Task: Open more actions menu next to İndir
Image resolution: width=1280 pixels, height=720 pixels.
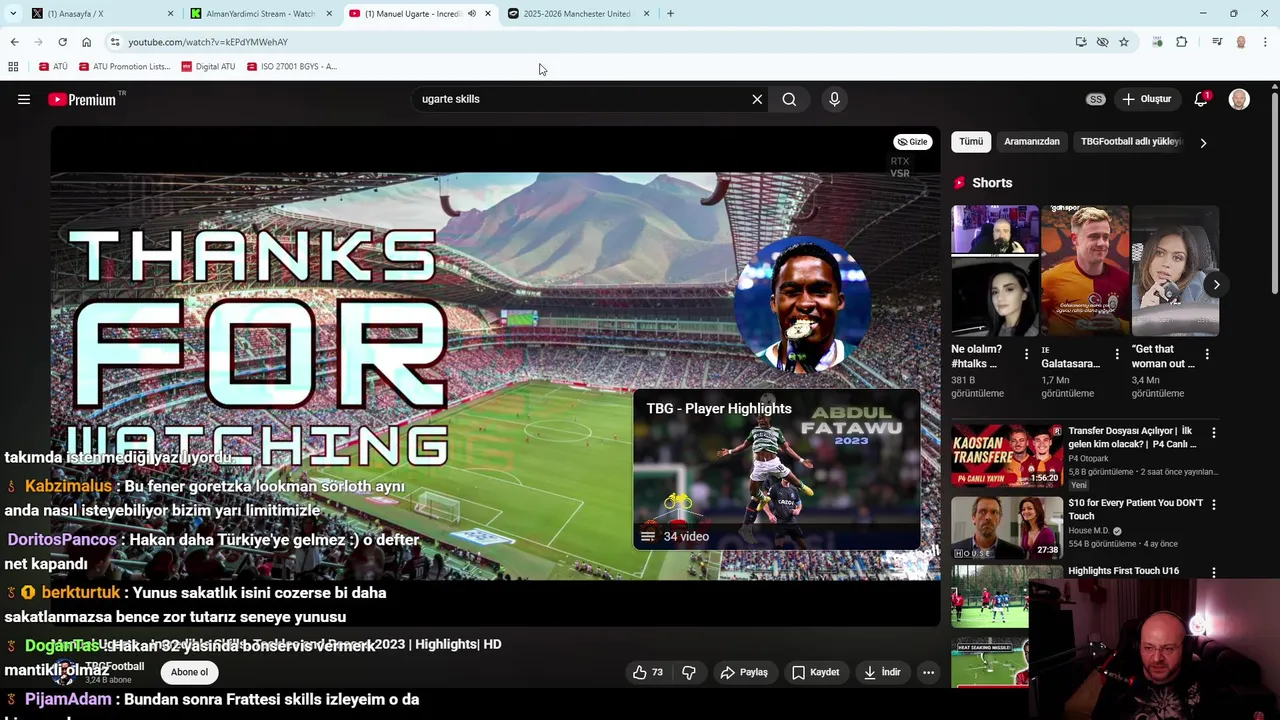Action: coord(928,672)
